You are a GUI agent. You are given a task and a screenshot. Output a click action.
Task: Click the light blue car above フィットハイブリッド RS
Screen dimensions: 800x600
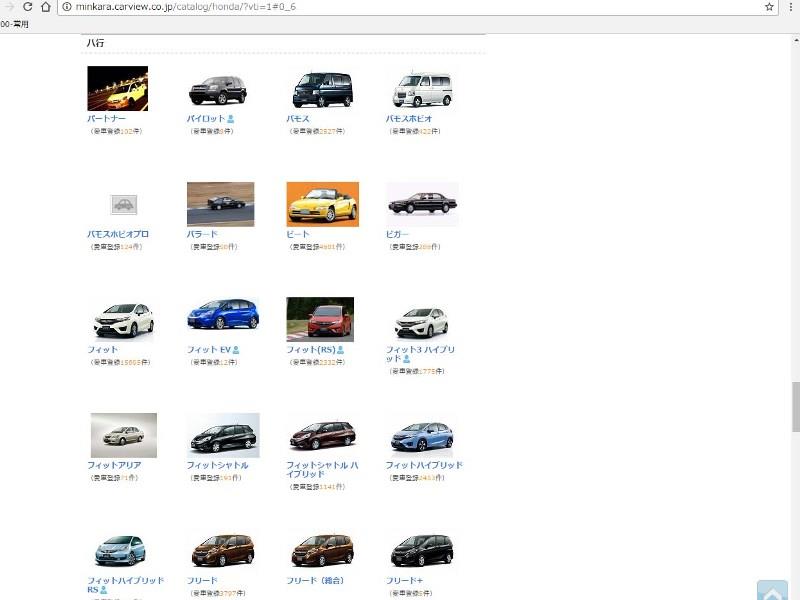point(120,551)
